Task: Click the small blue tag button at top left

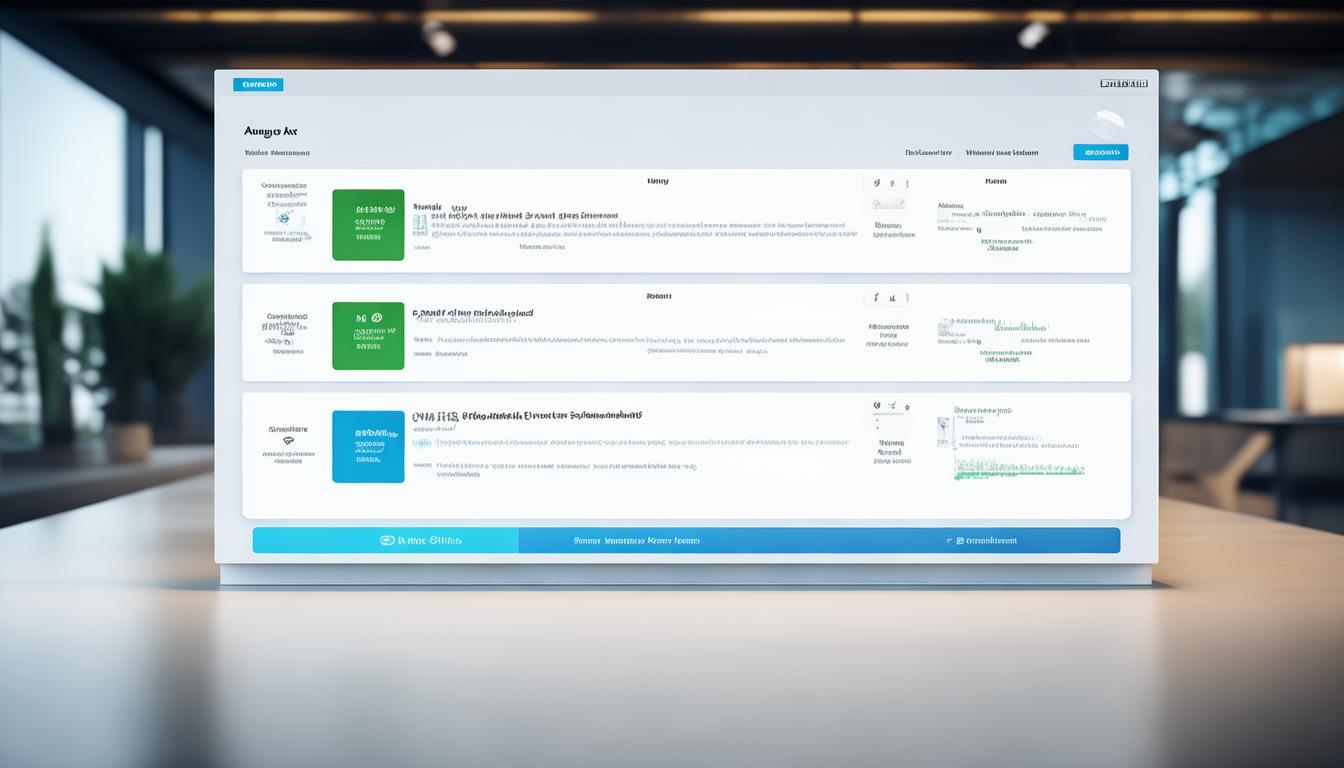Action: [258, 85]
